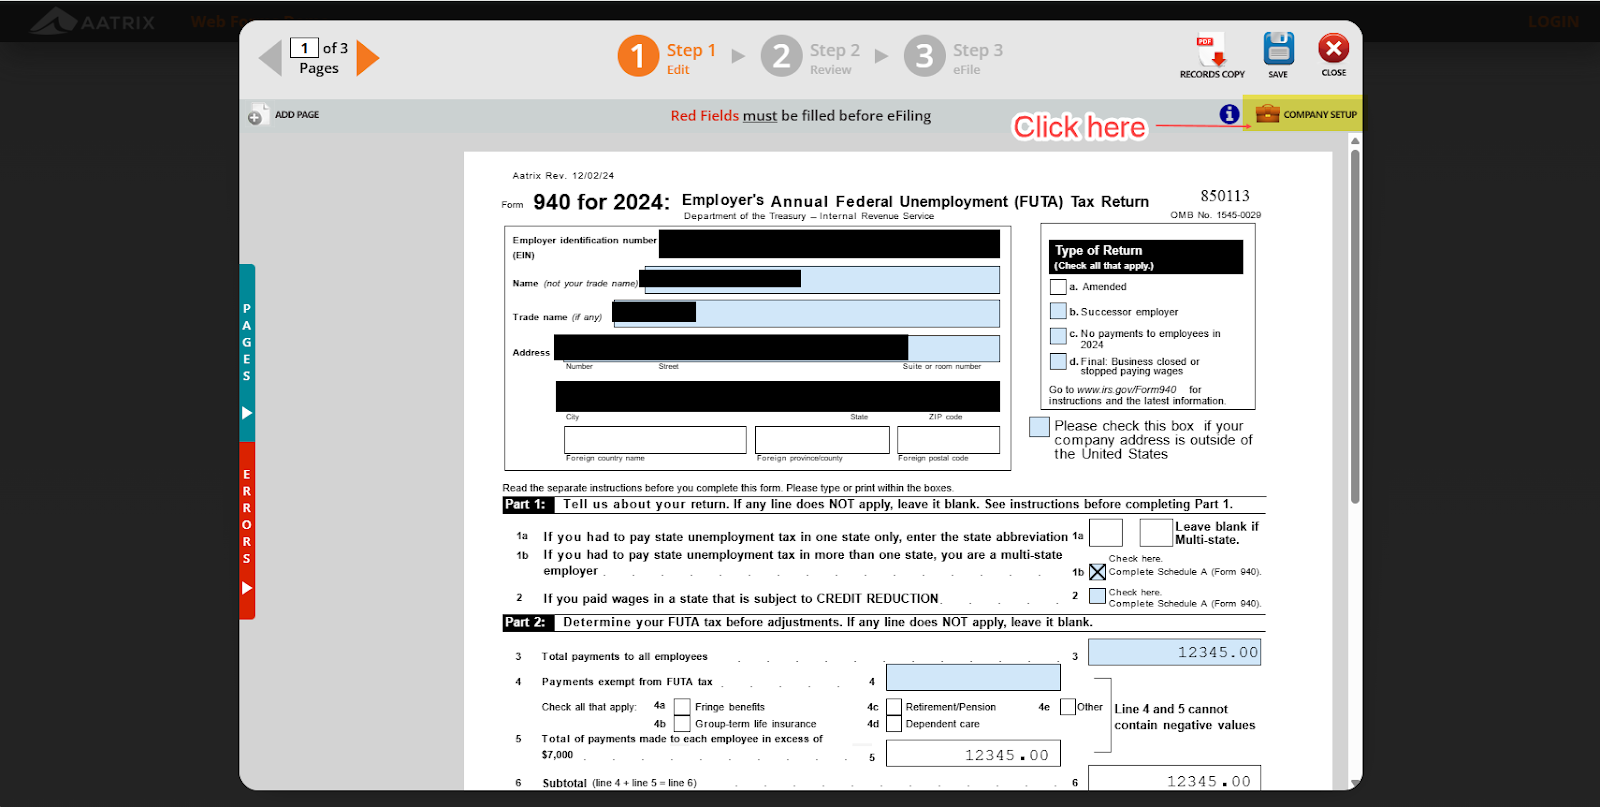Add a page with Add Page icon
The image size is (1600, 807).
click(x=283, y=115)
